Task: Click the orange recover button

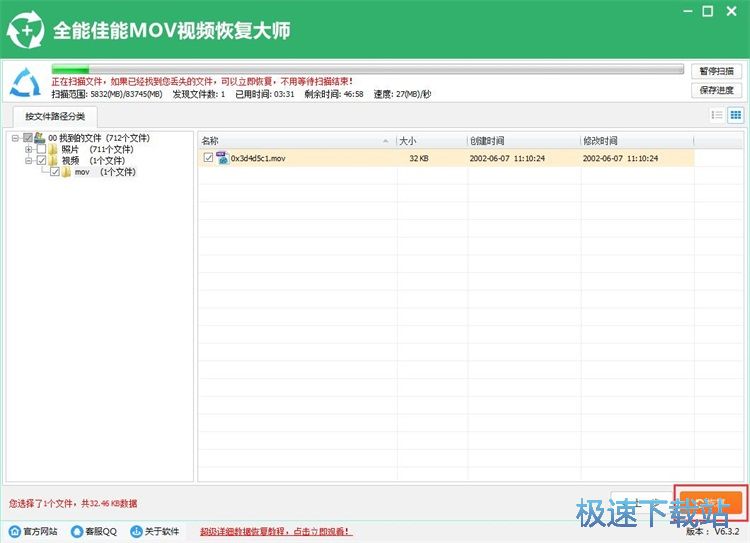Action: [711, 503]
